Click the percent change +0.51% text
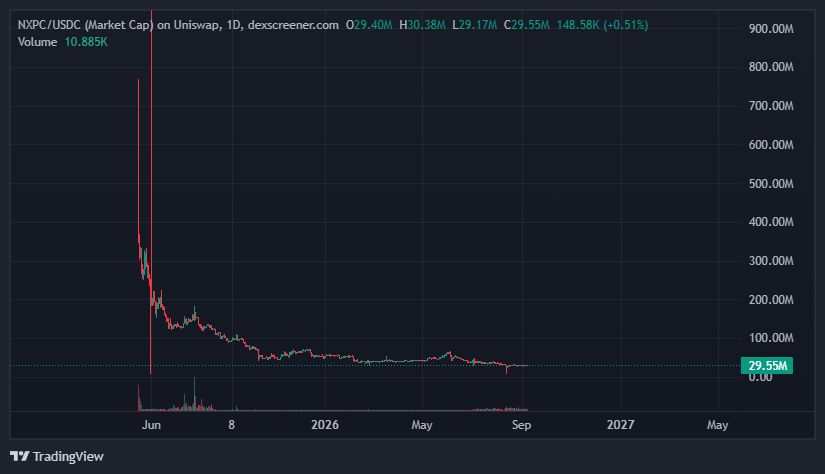 click(625, 25)
